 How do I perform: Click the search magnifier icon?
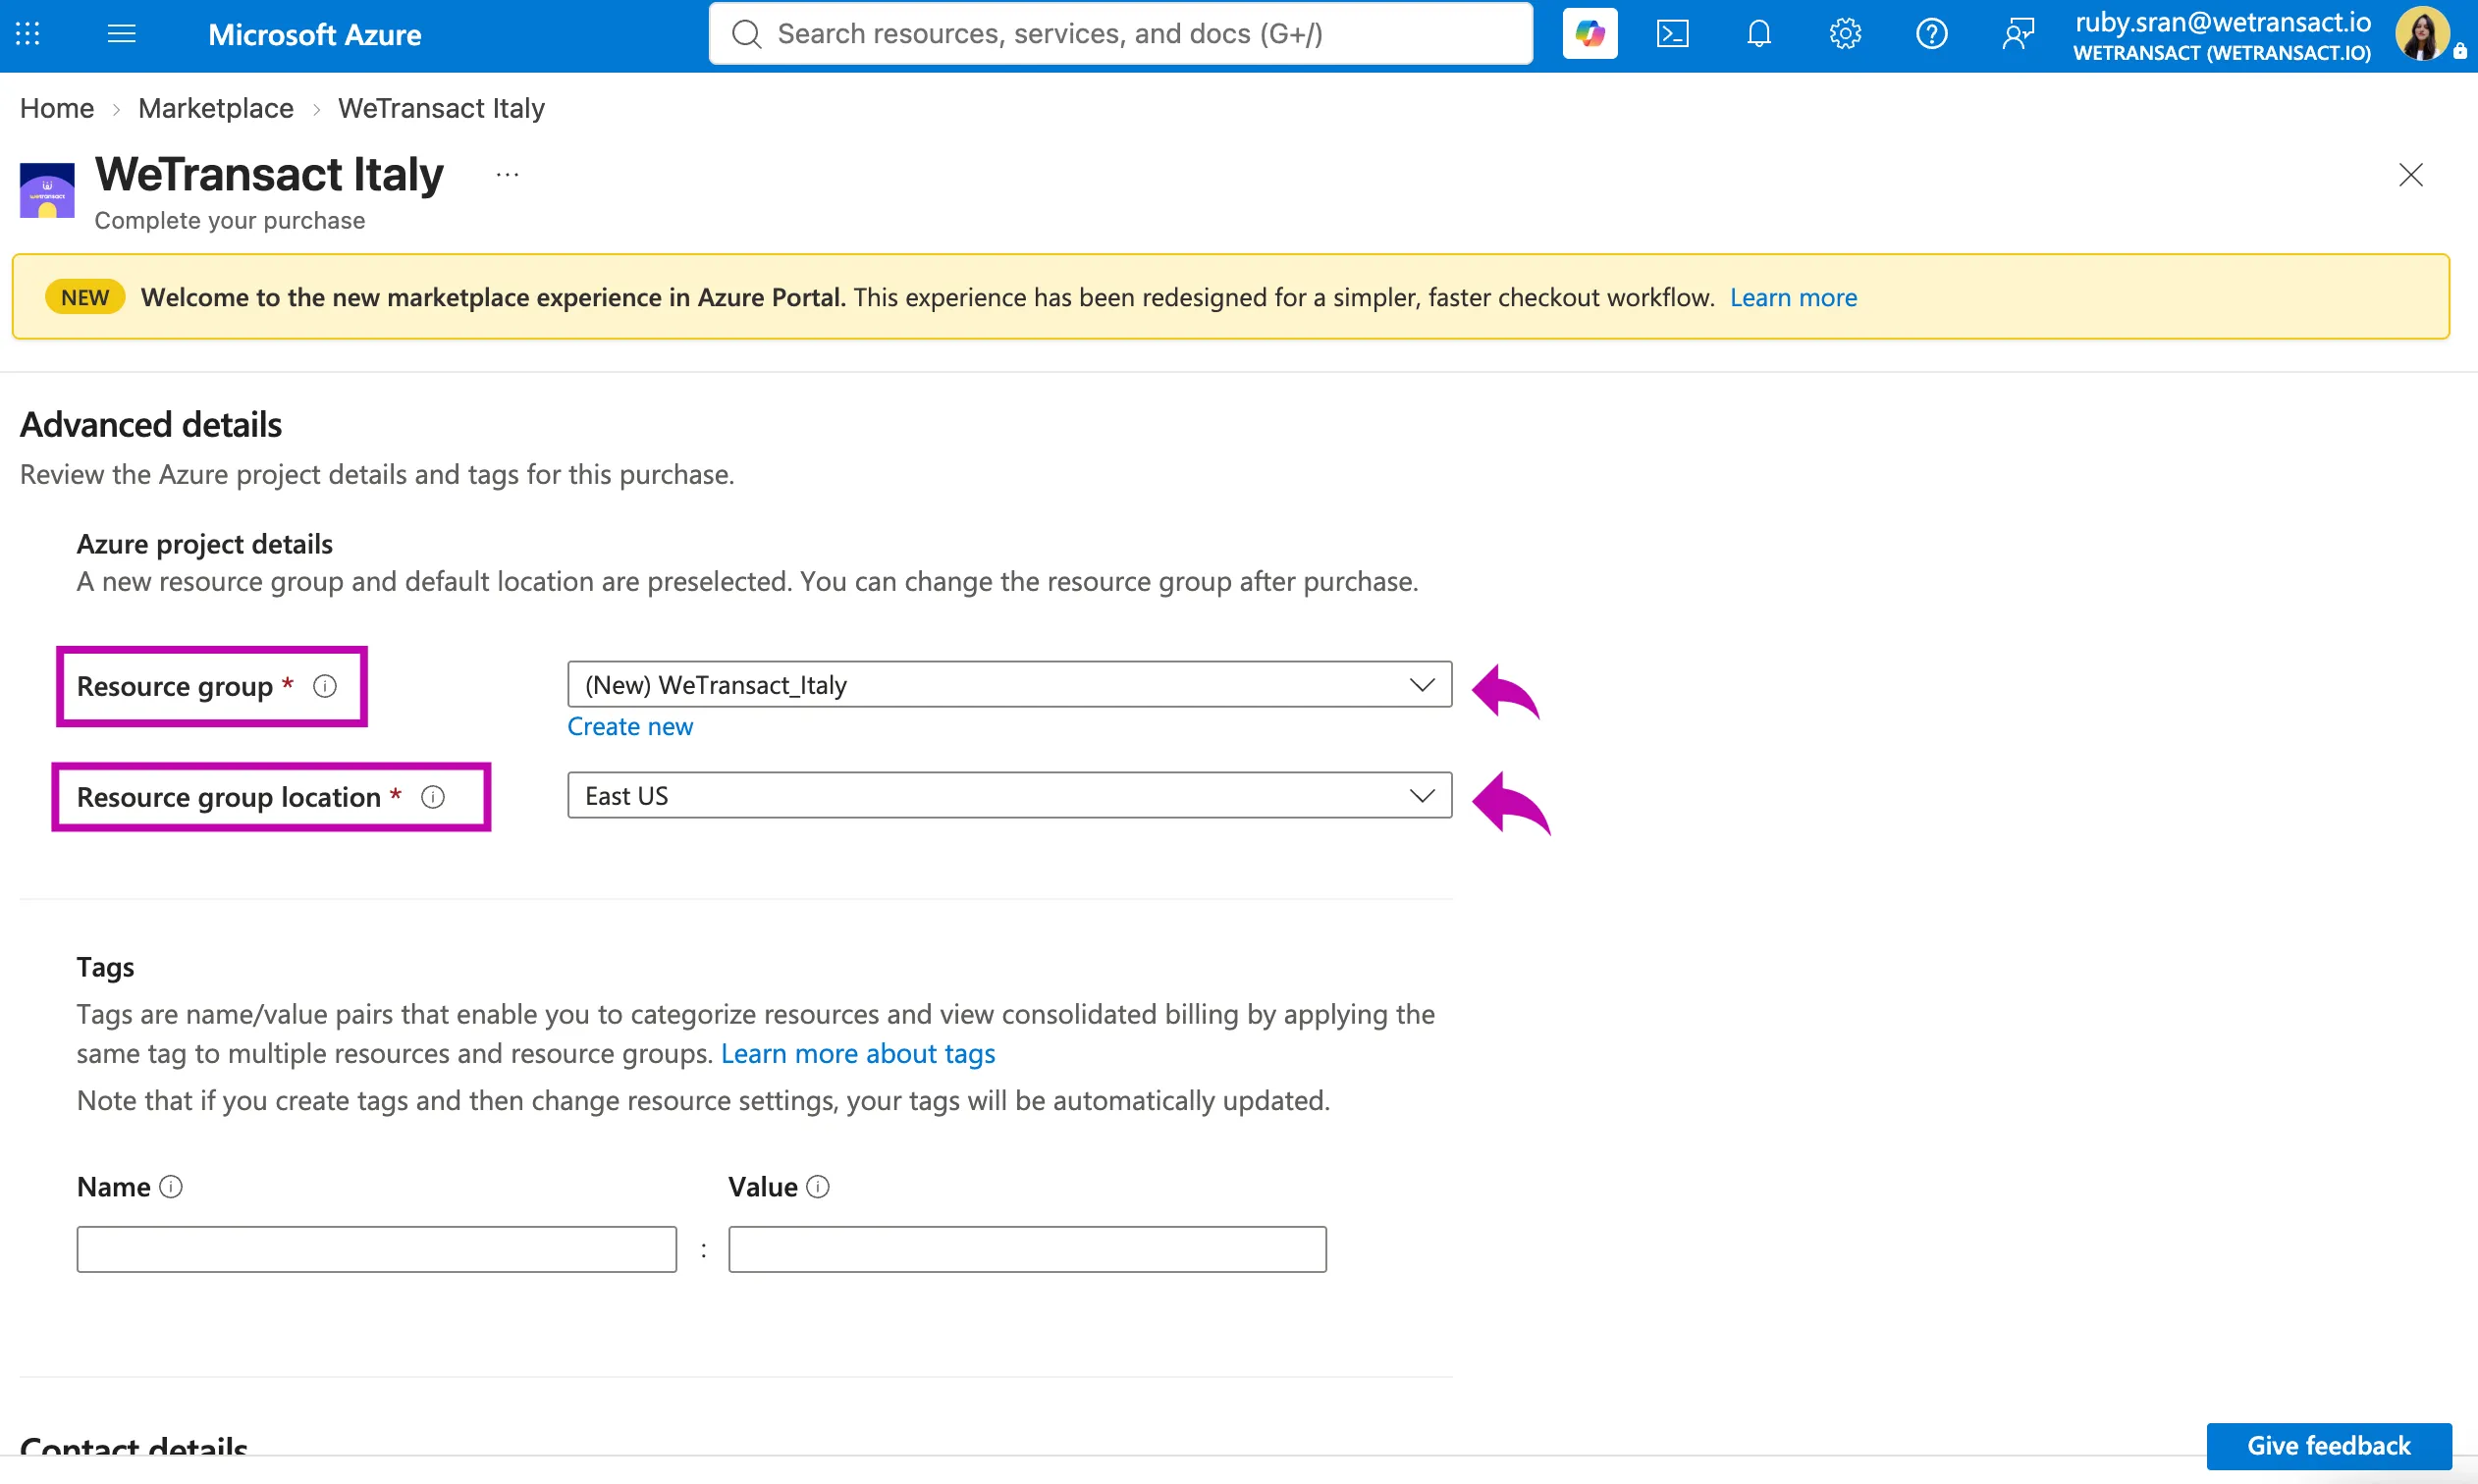(x=746, y=34)
